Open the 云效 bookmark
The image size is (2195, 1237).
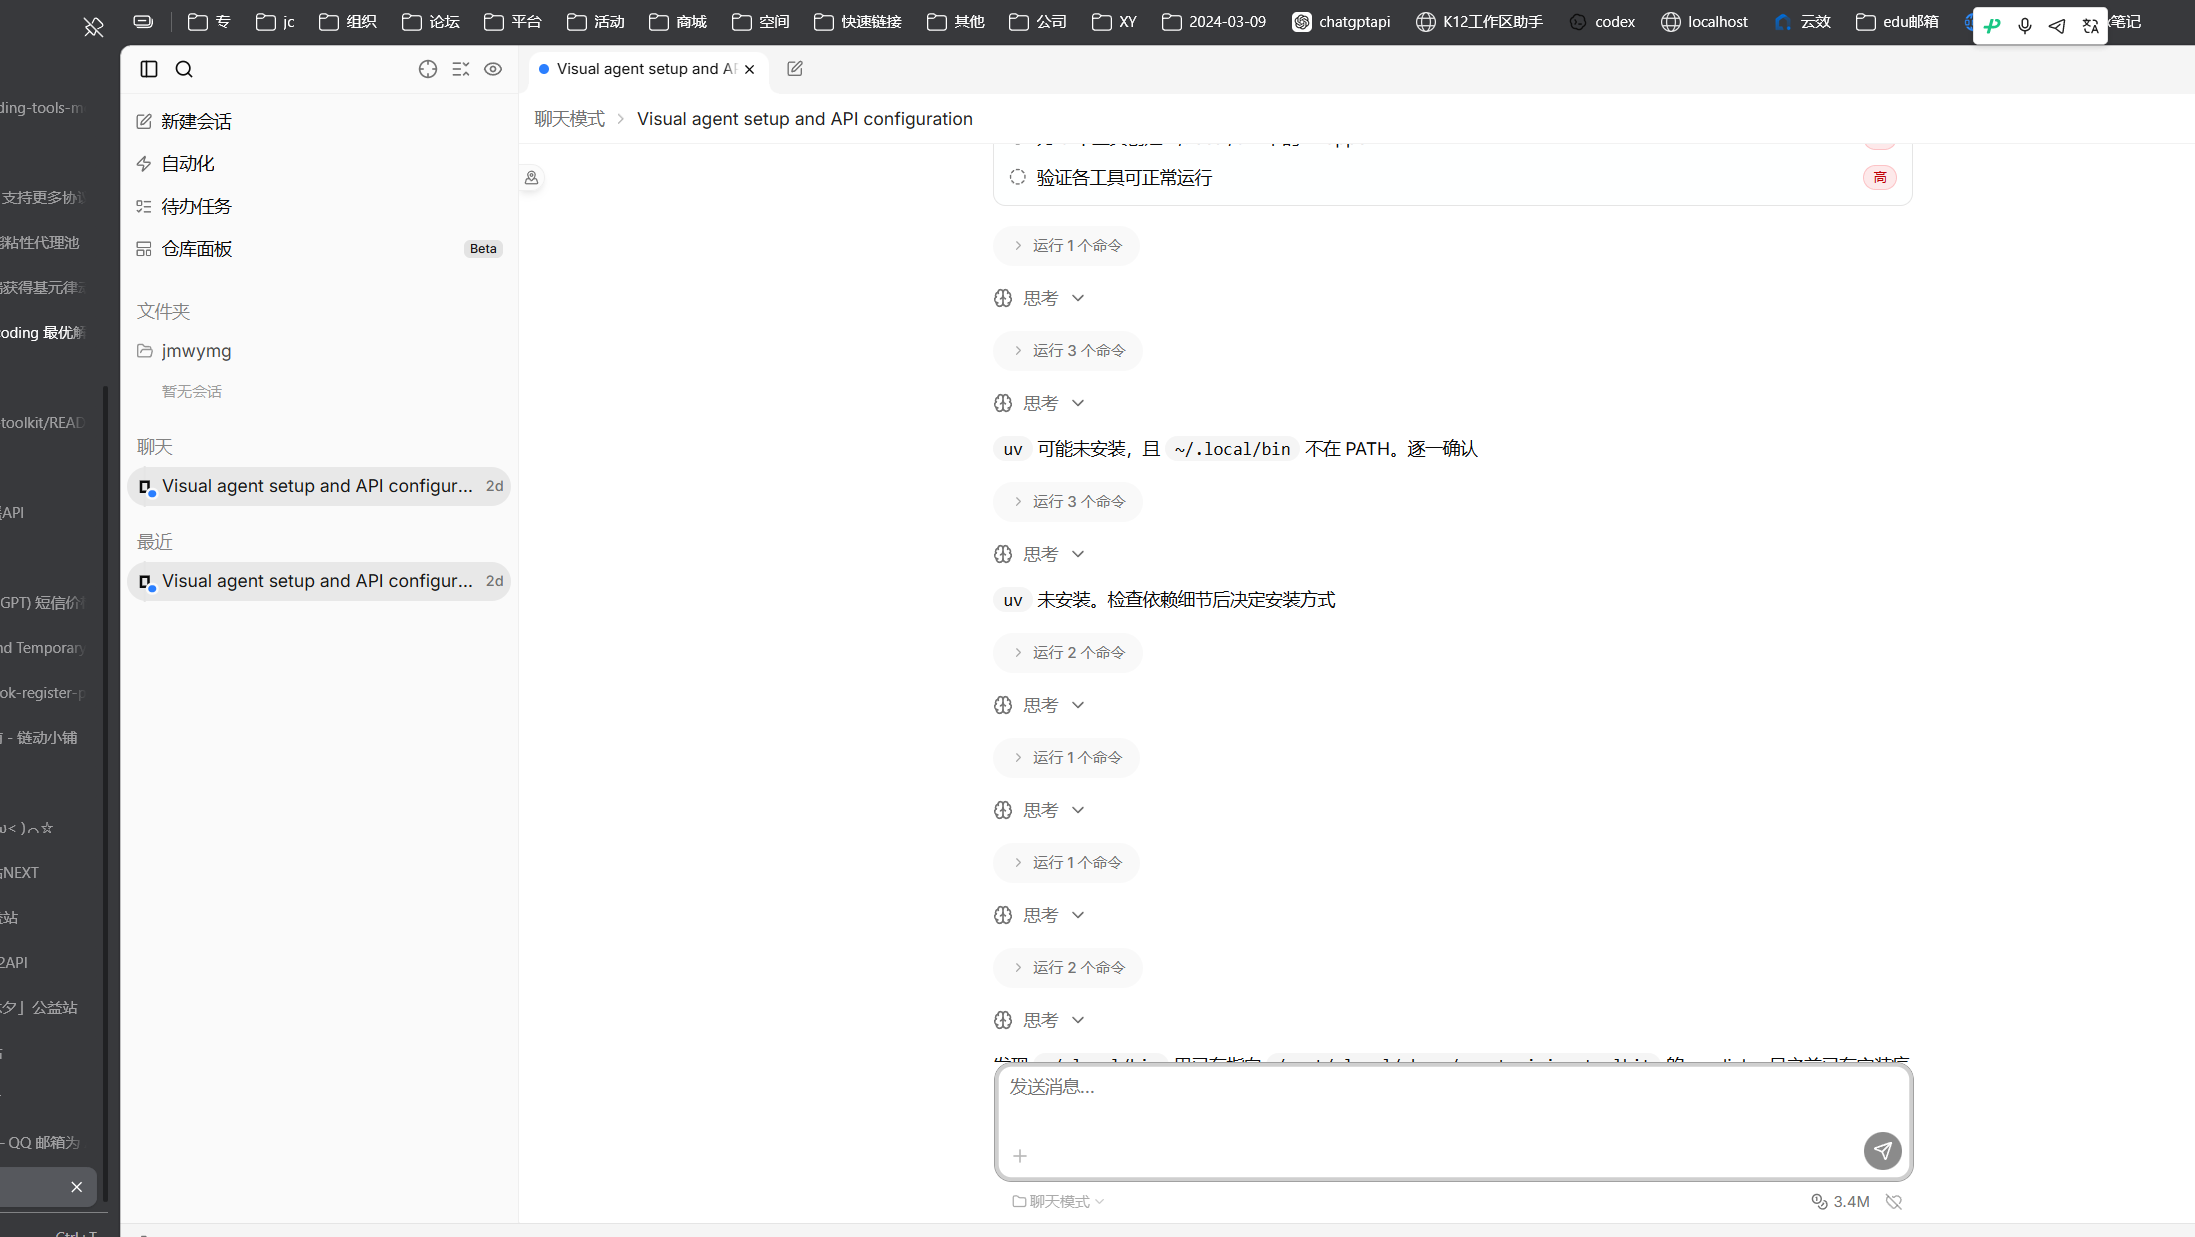(1802, 22)
